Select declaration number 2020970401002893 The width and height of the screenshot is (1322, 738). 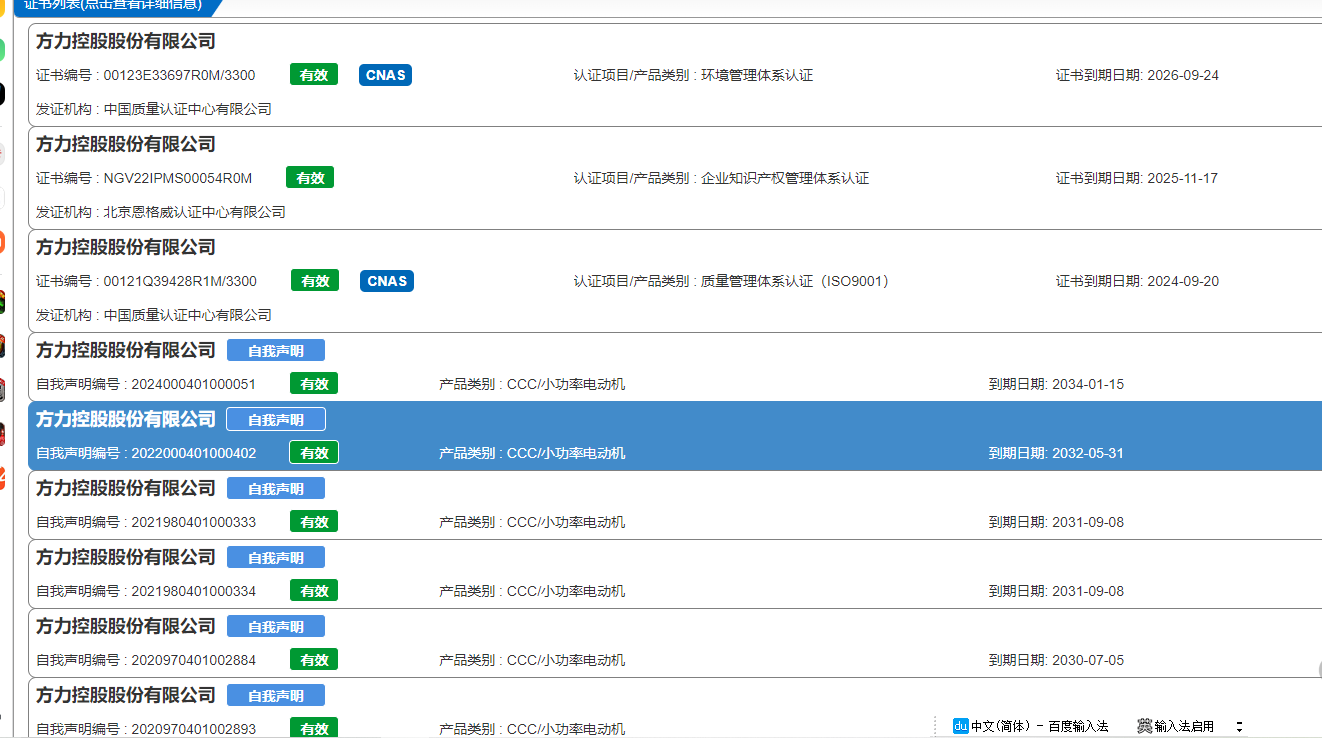[194, 729]
